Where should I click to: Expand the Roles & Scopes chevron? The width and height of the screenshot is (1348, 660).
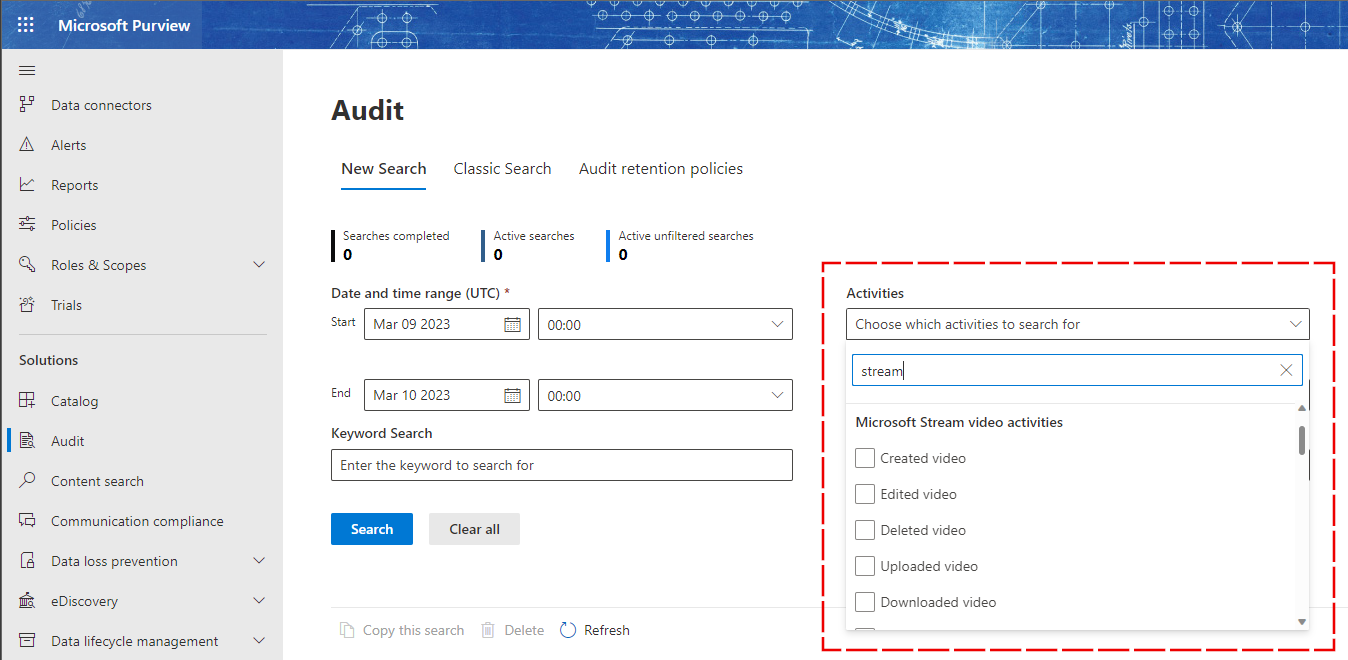(x=259, y=264)
